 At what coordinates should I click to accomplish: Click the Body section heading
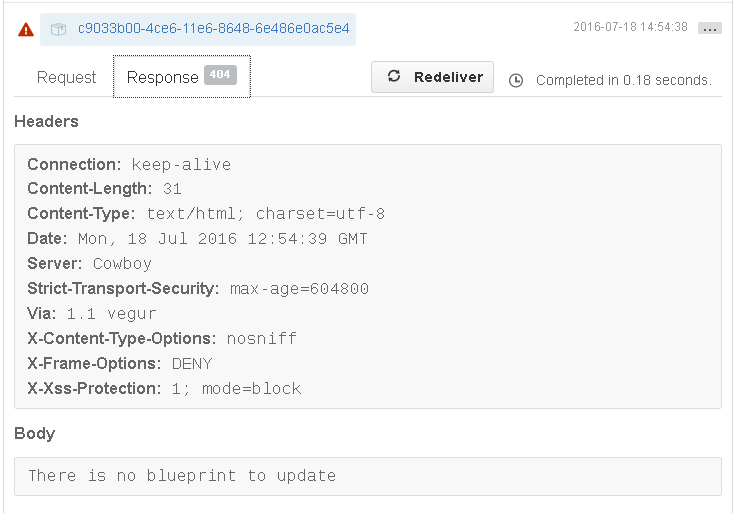click(35, 433)
